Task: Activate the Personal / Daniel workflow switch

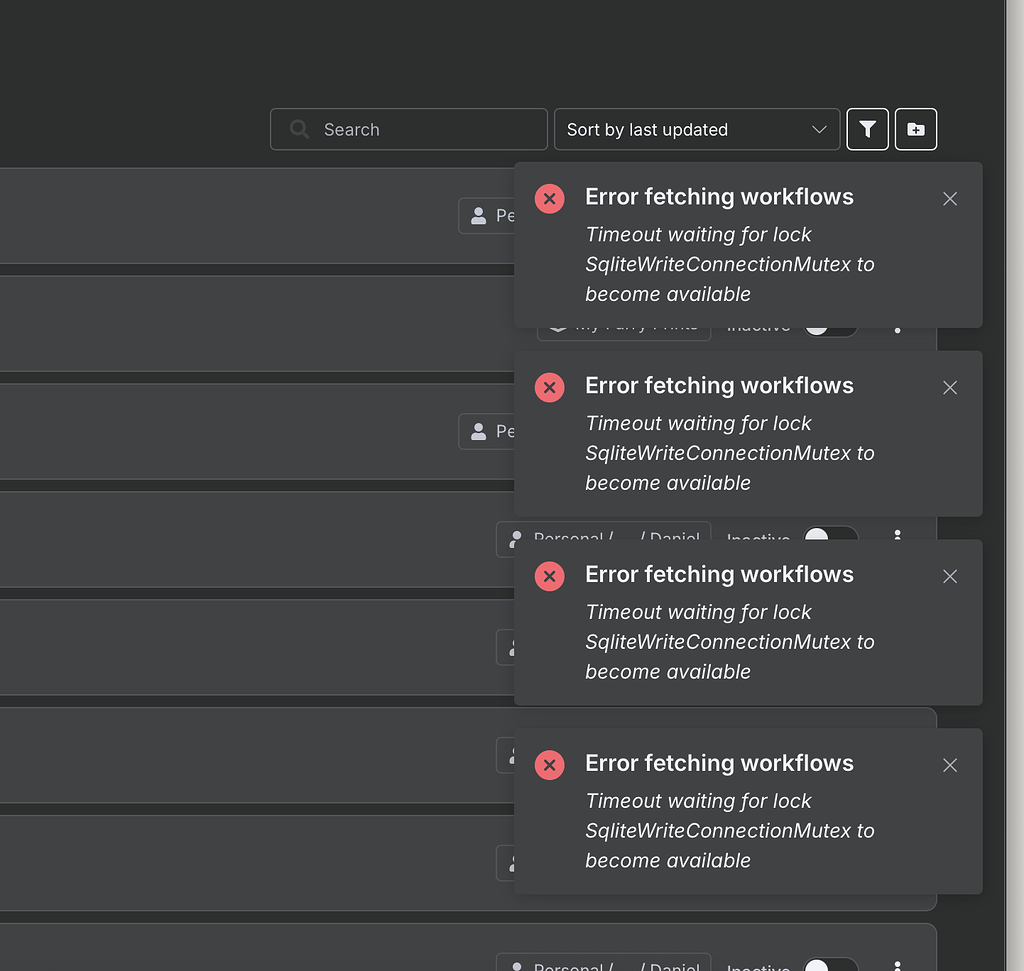Action: click(x=830, y=539)
